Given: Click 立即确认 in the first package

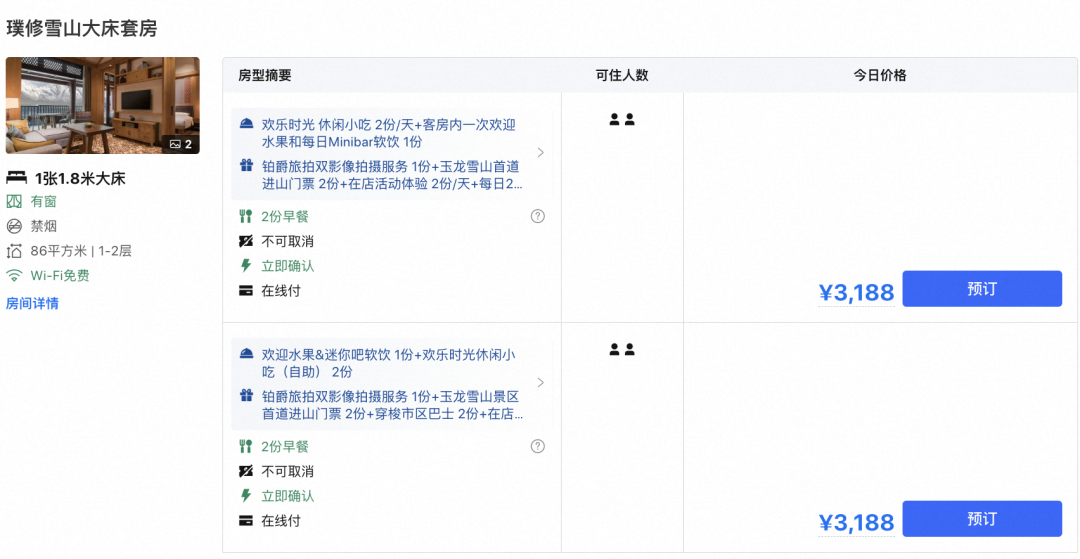Looking at the screenshot, I should 288,266.
